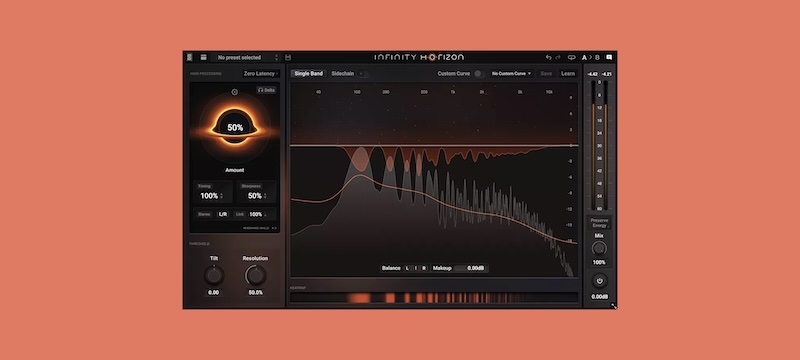Copy A to B using the arrow
Screen dimensions: 800x360
coord(591,58)
